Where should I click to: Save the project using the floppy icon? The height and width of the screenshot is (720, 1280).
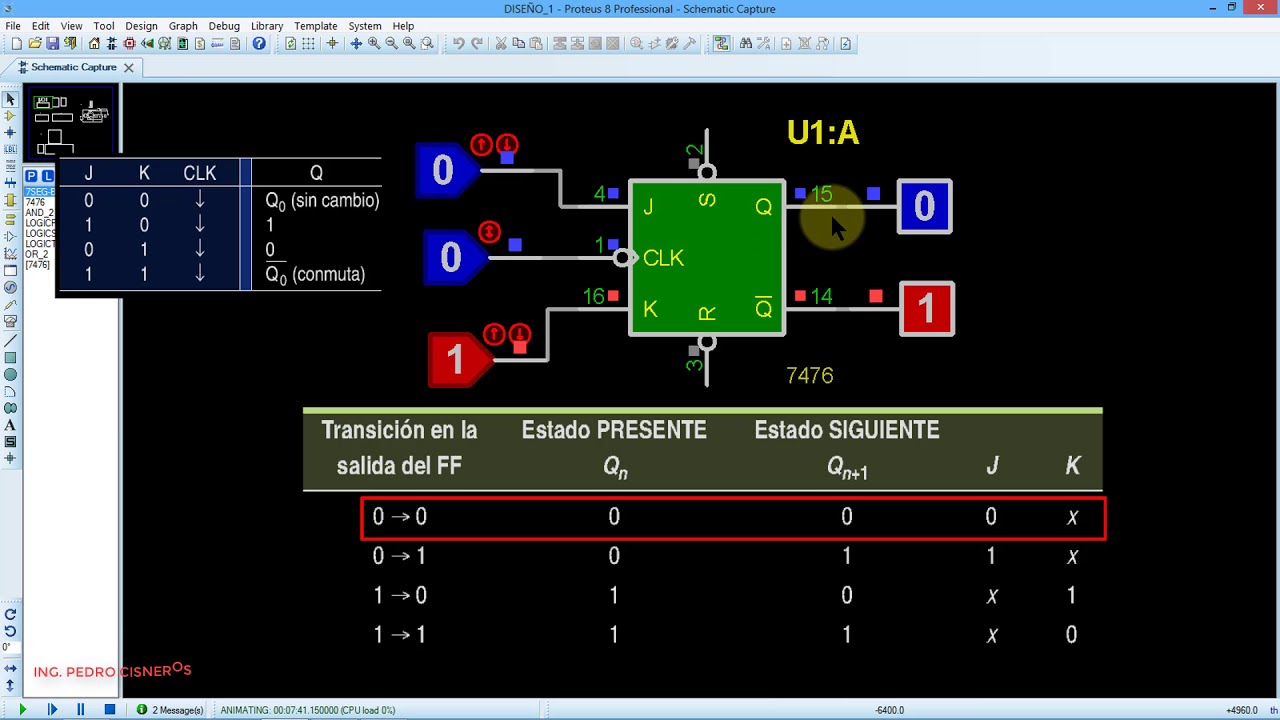[x=52, y=44]
